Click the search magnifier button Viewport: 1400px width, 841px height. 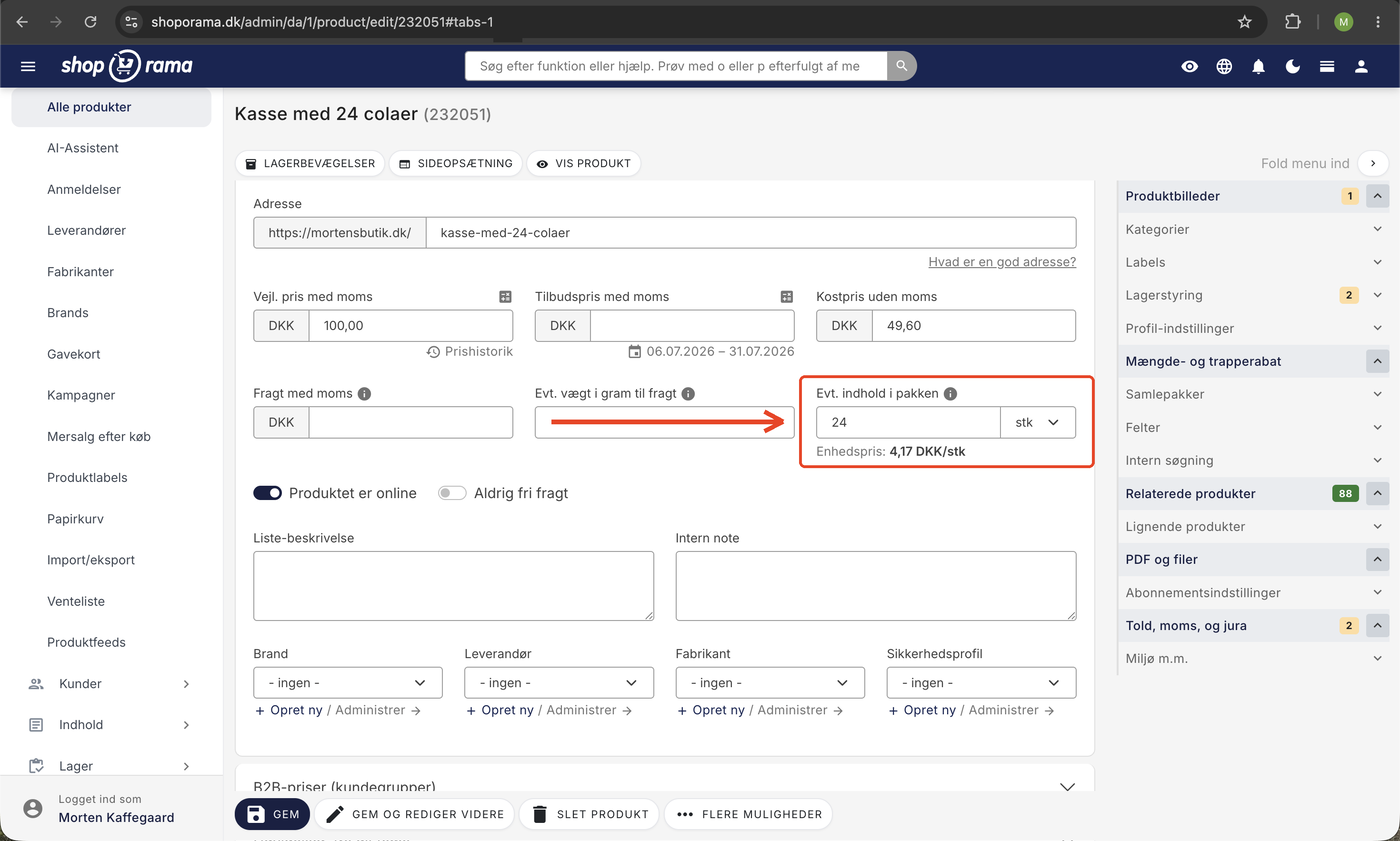[901, 66]
